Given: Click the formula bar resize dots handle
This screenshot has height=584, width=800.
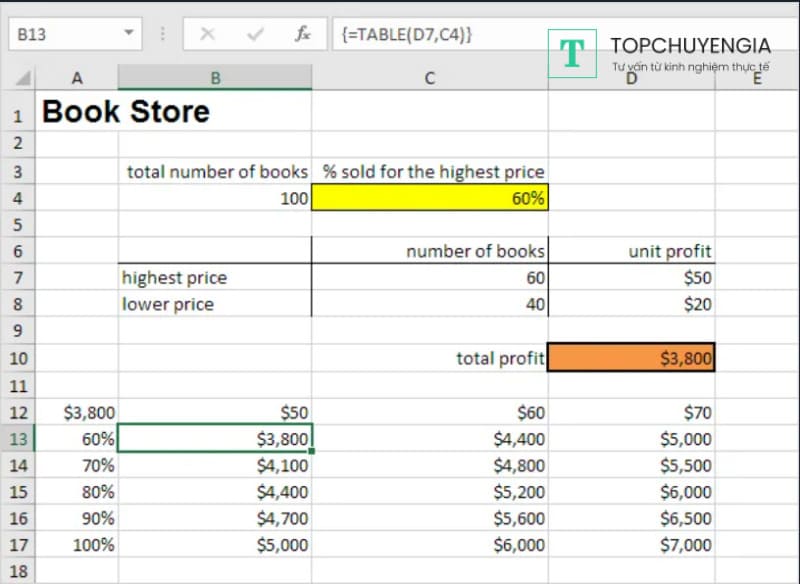Looking at the screenshot, I should 163,34.
